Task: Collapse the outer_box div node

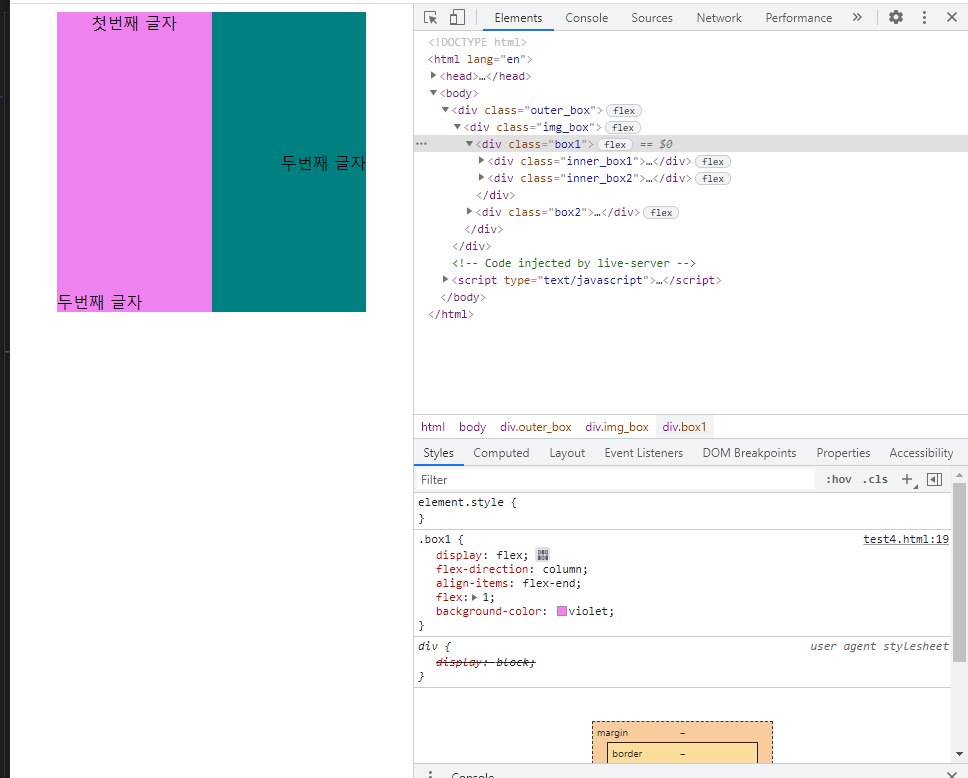Action: [445, 109]
